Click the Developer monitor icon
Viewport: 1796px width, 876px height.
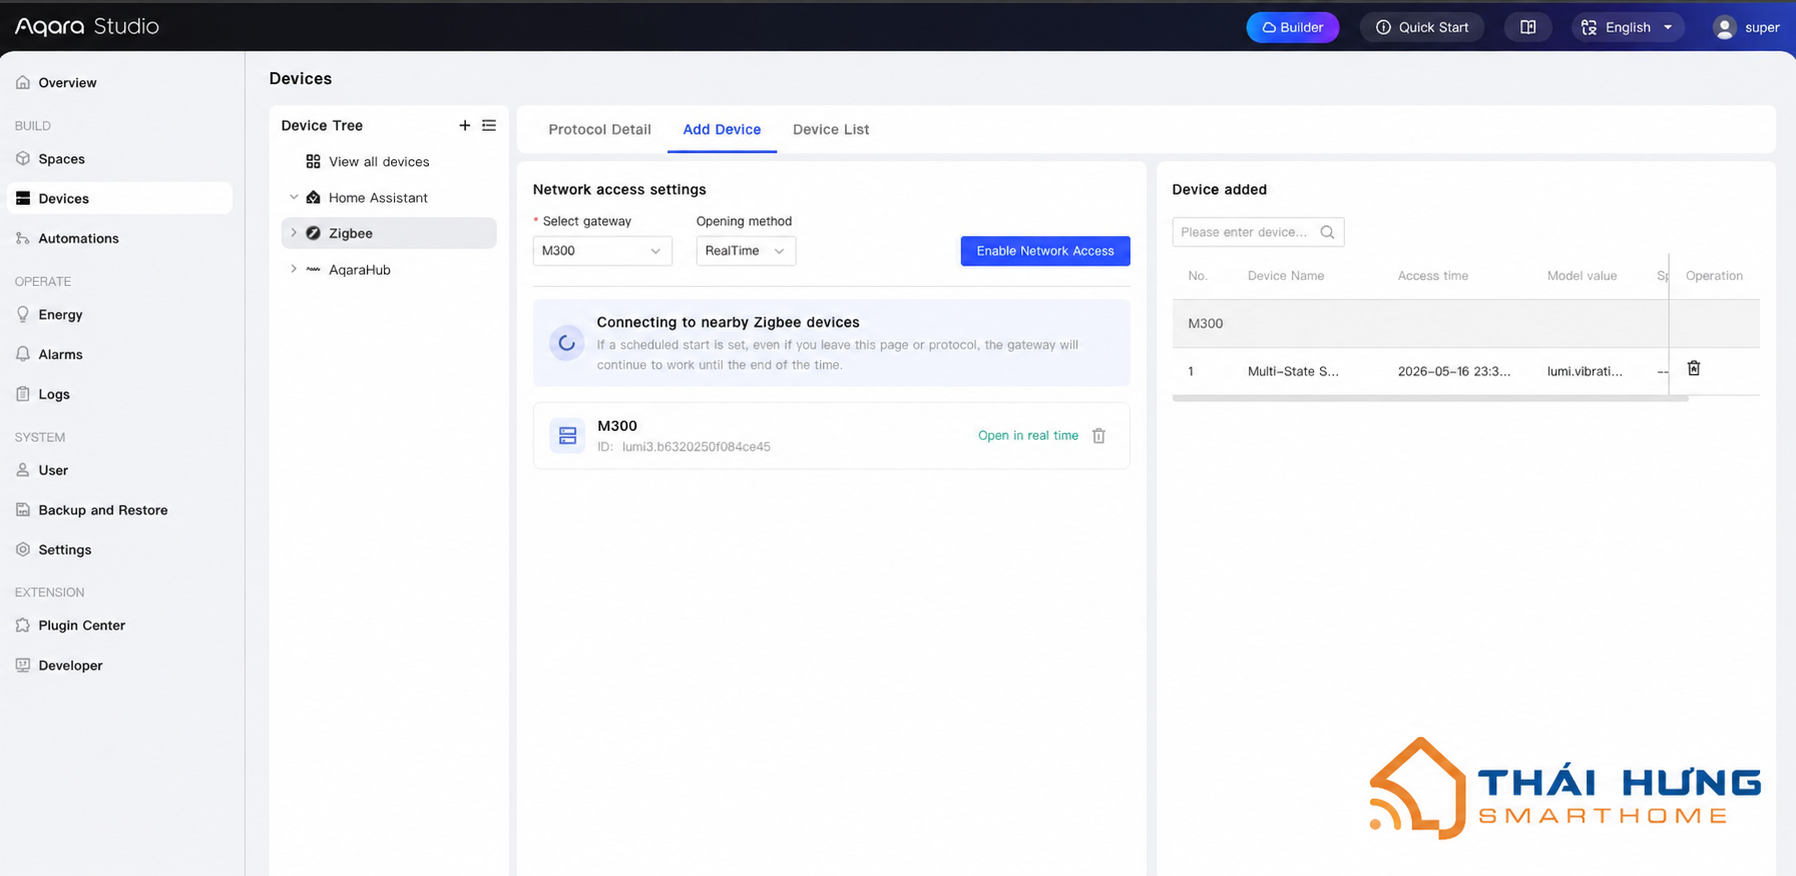(23, 665)
